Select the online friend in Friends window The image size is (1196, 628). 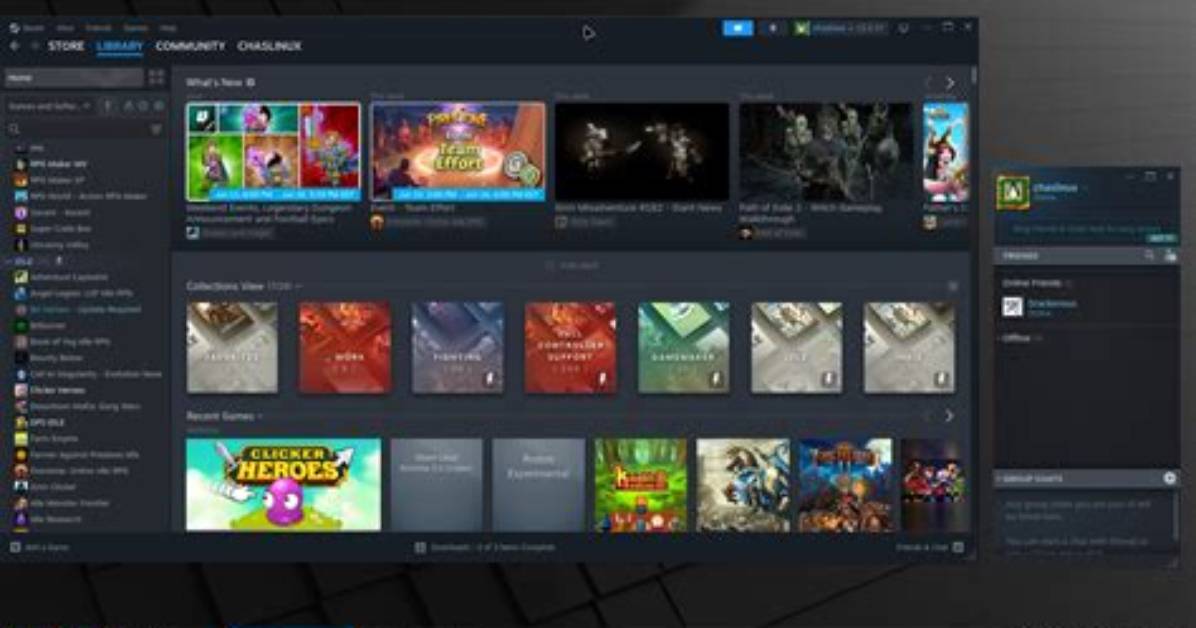[x=1087, y=307]
